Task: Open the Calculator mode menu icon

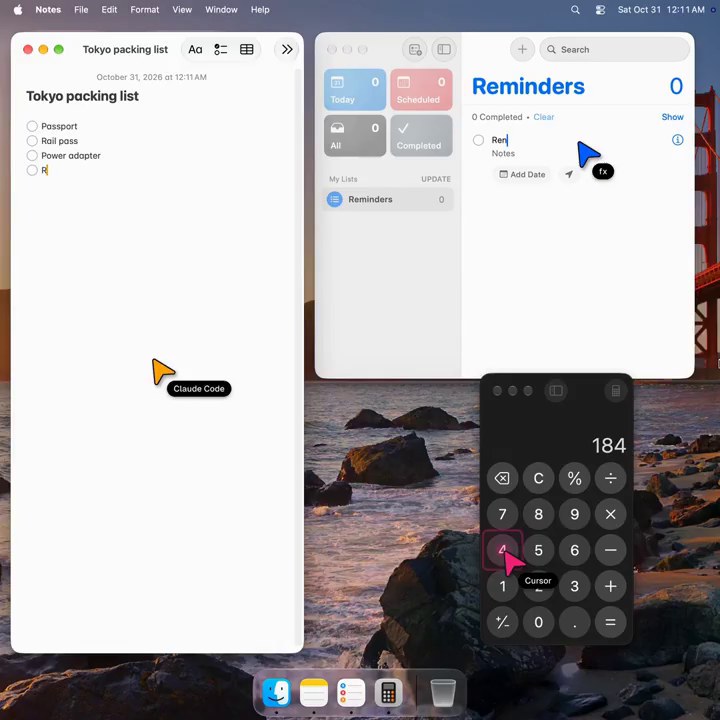Action: click(616, 391)
